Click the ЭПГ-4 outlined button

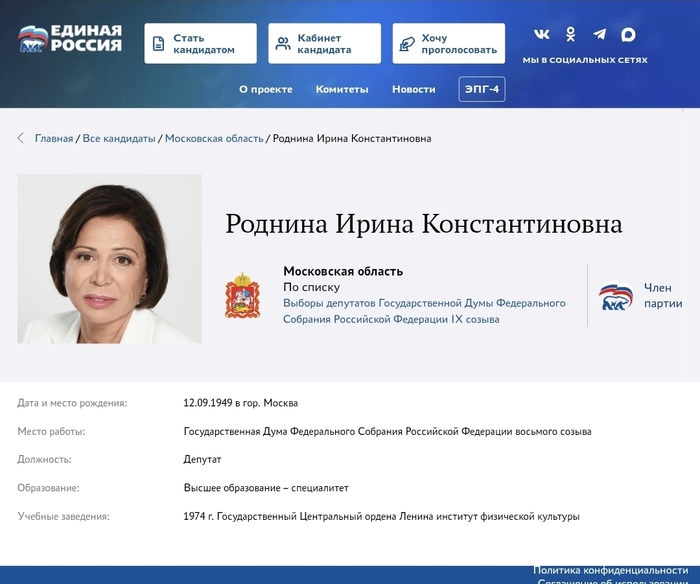[482, 89]
